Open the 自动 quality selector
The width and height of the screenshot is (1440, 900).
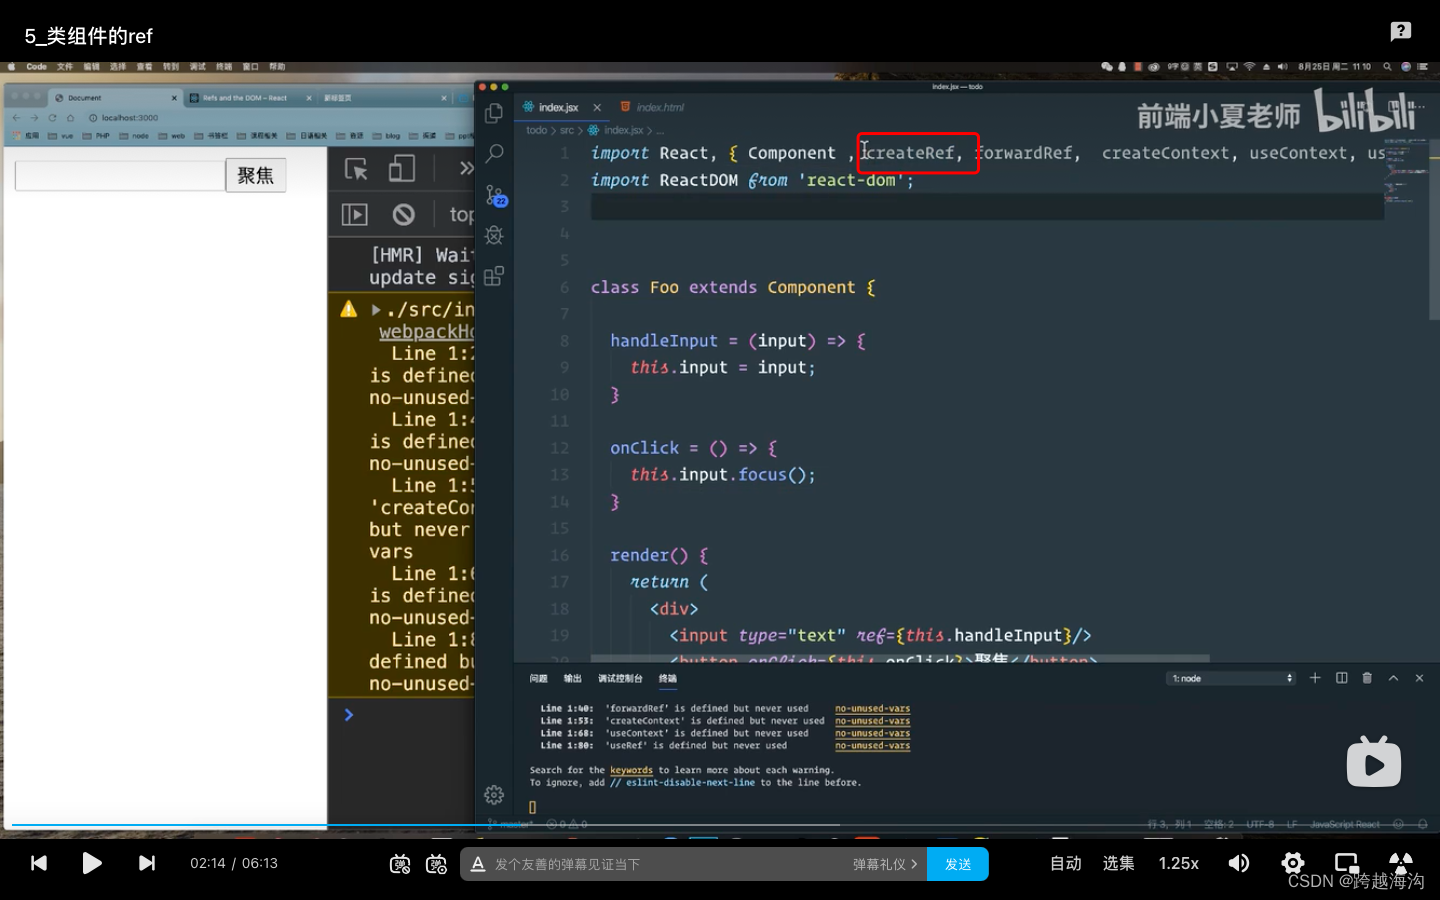point(1066,863)
